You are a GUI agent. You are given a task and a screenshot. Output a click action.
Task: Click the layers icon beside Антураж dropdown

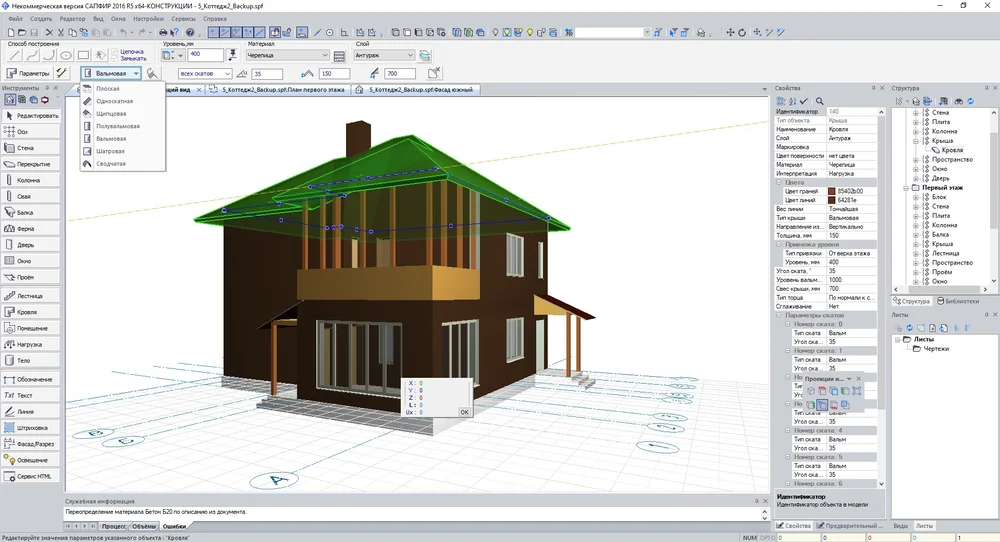click(425, 55)
